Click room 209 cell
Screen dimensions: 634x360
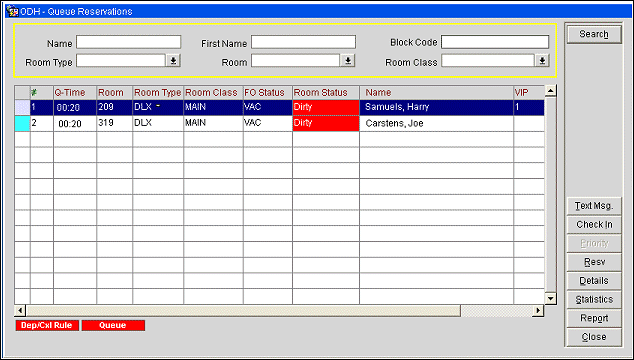114,108
